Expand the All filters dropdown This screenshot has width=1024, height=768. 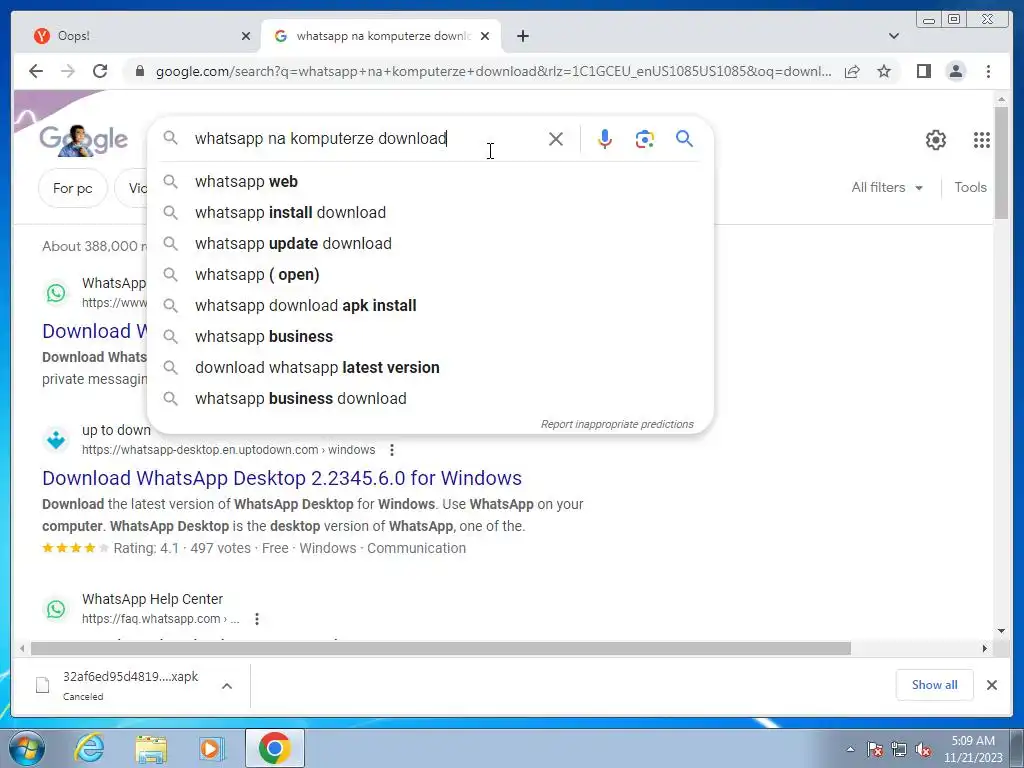tap(887, 187)
